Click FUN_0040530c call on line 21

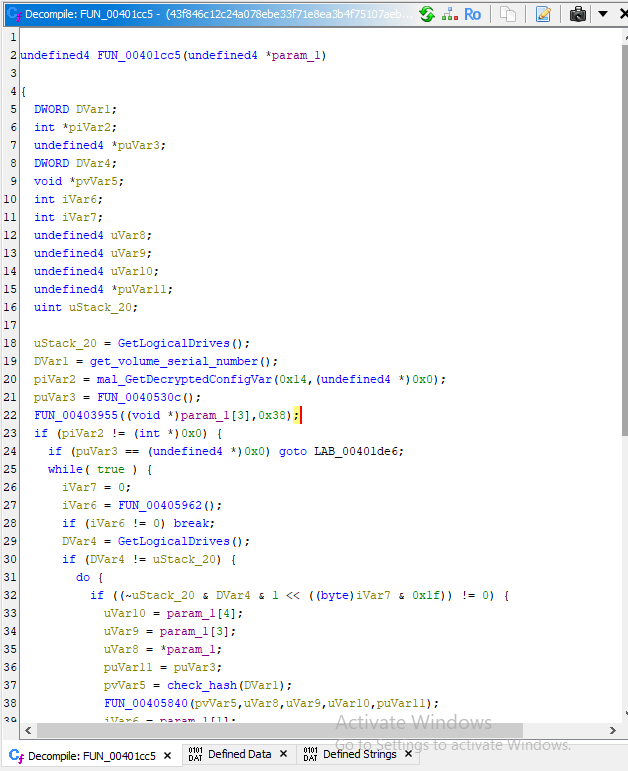click(x=139, y=397)
